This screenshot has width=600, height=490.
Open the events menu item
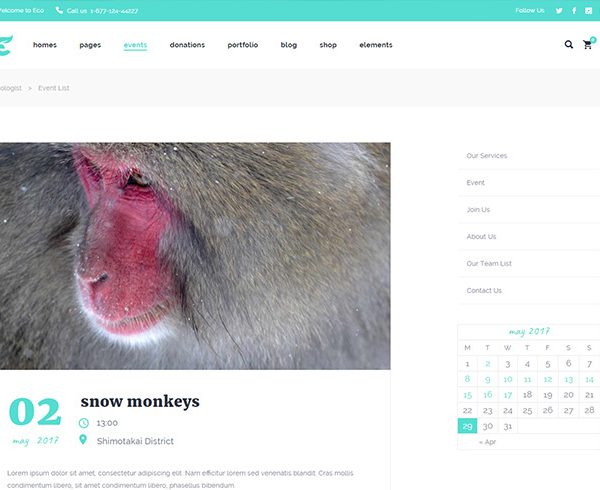coord(135,45)
